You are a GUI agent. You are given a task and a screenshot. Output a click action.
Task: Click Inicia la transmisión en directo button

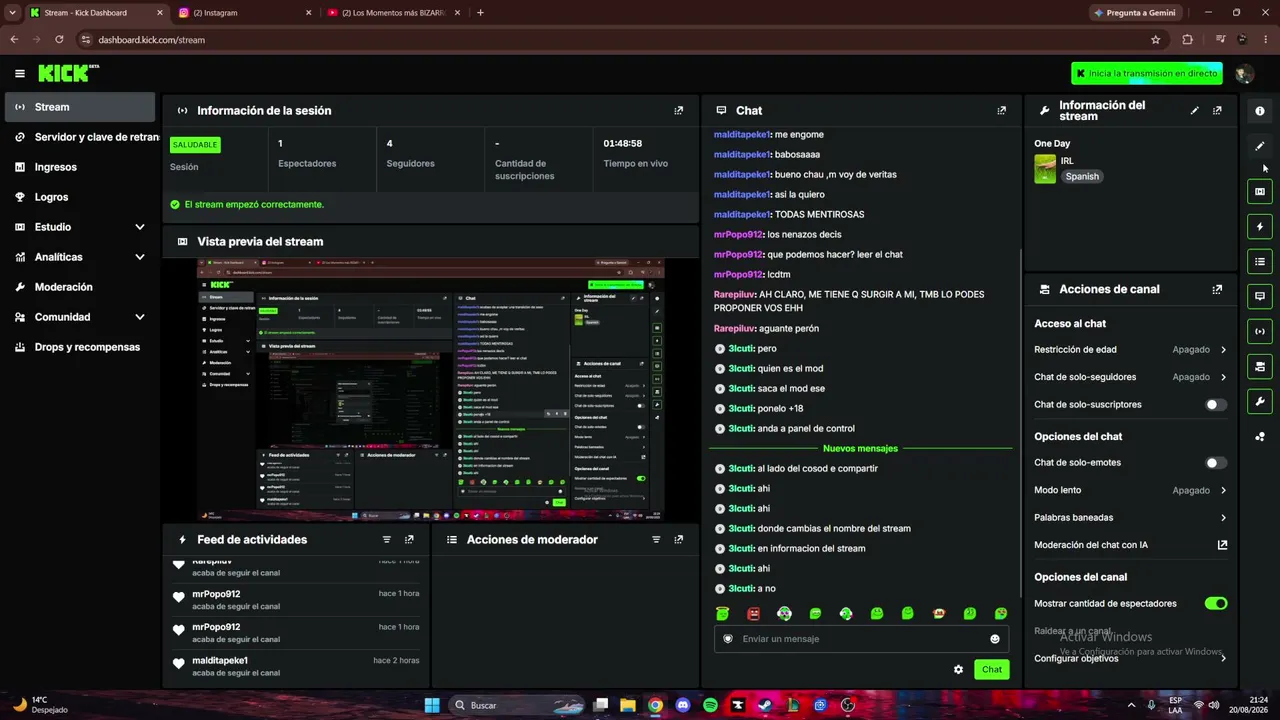click(1146, 73)
